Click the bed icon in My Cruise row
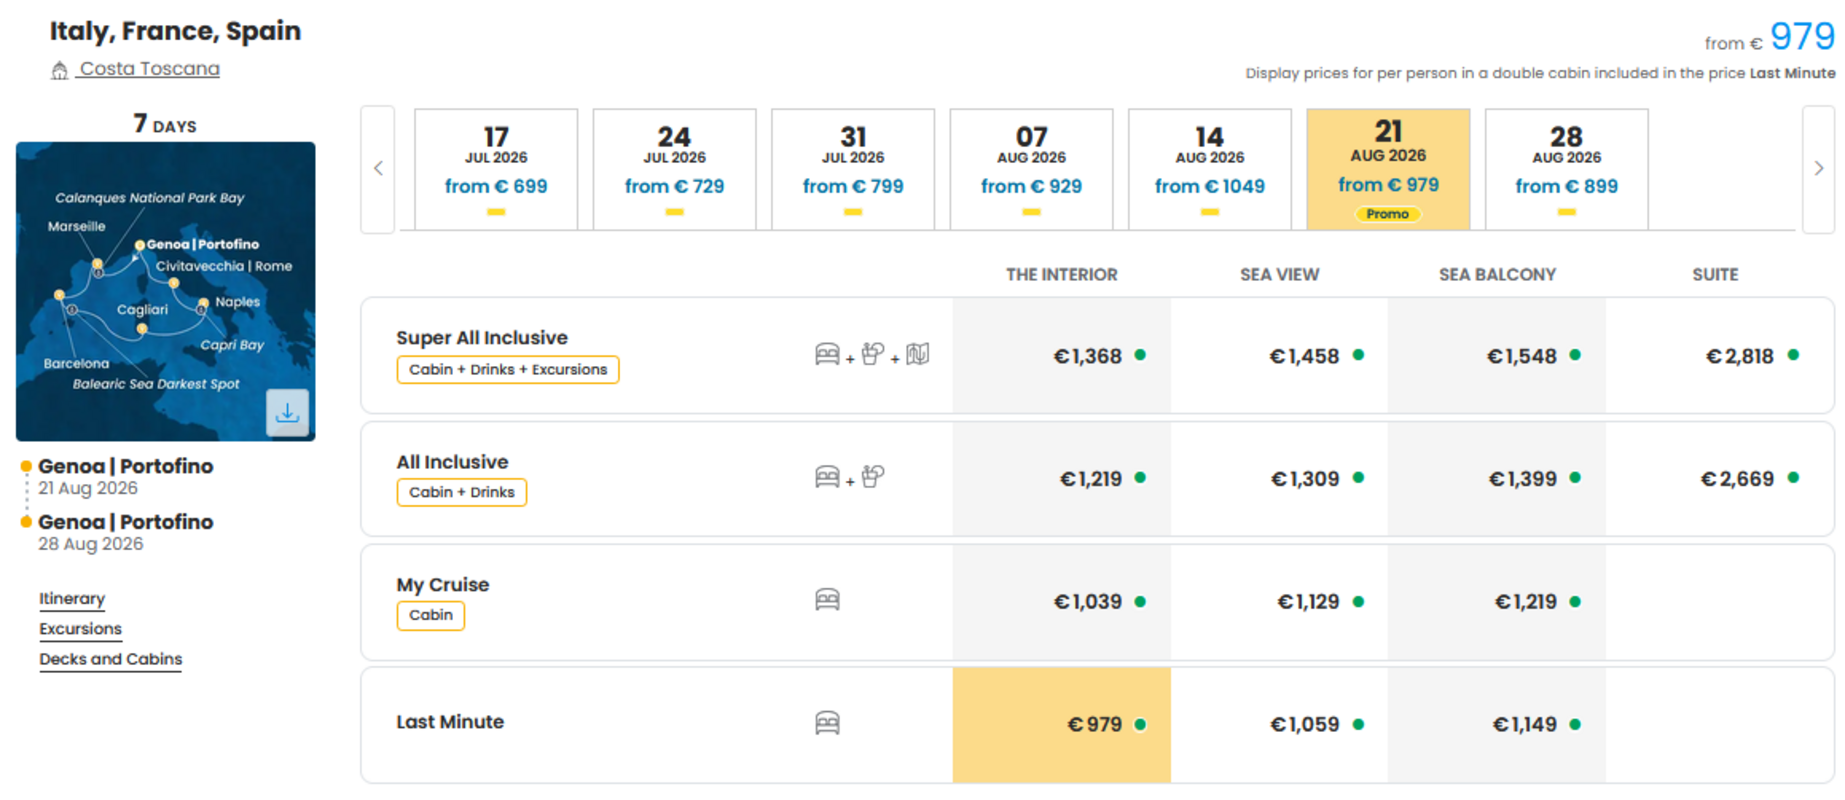The image size is (1845, 800). 827,599
